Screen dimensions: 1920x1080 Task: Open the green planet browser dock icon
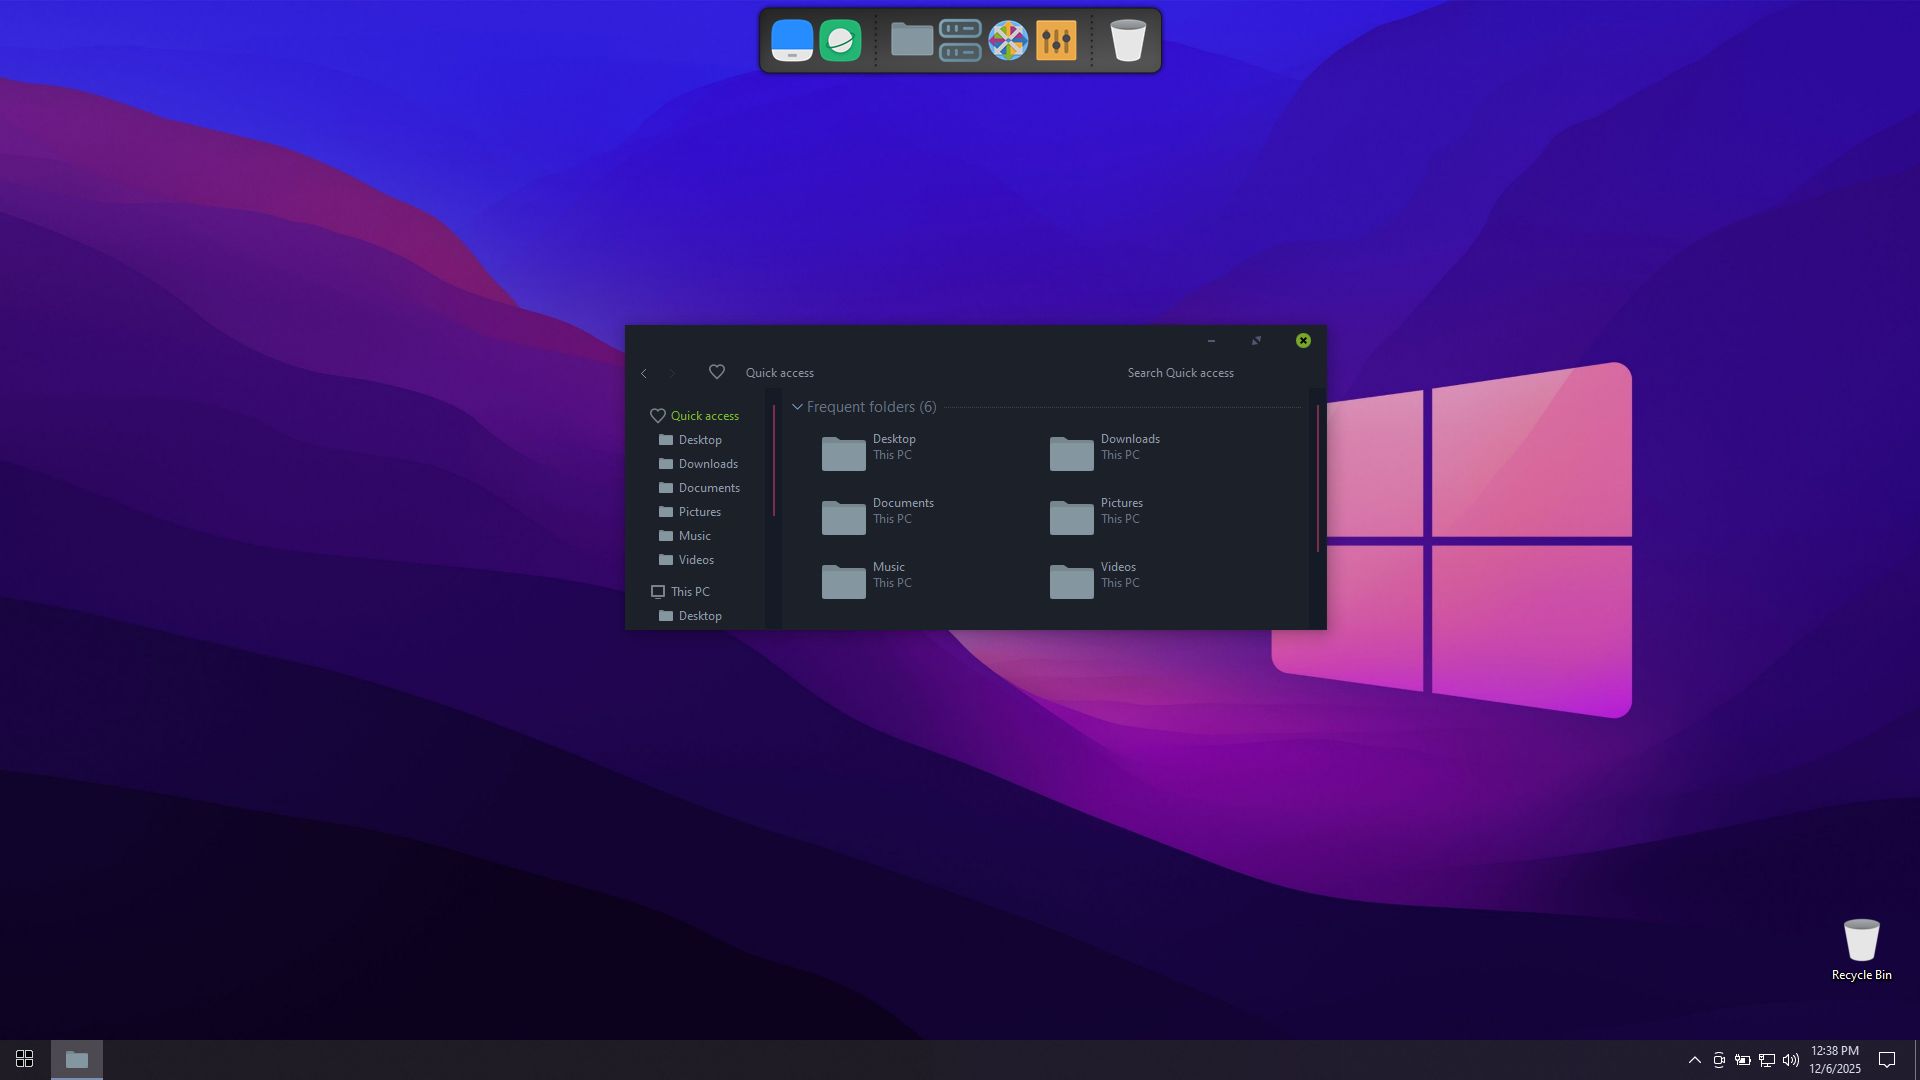(840, 41)
